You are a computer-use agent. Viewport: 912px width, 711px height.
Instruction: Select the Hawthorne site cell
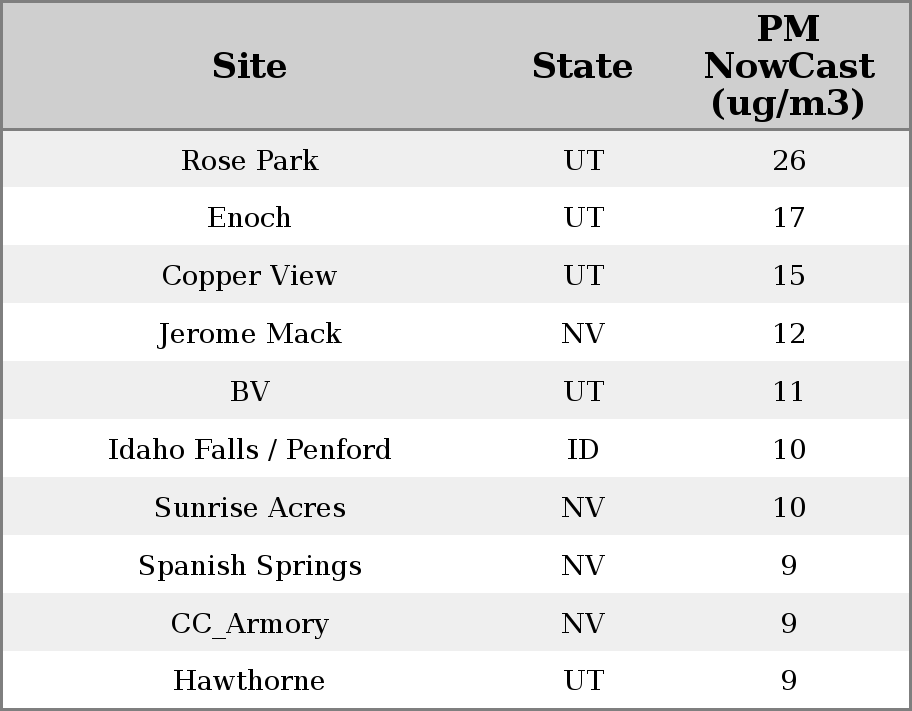pos(250,681)
